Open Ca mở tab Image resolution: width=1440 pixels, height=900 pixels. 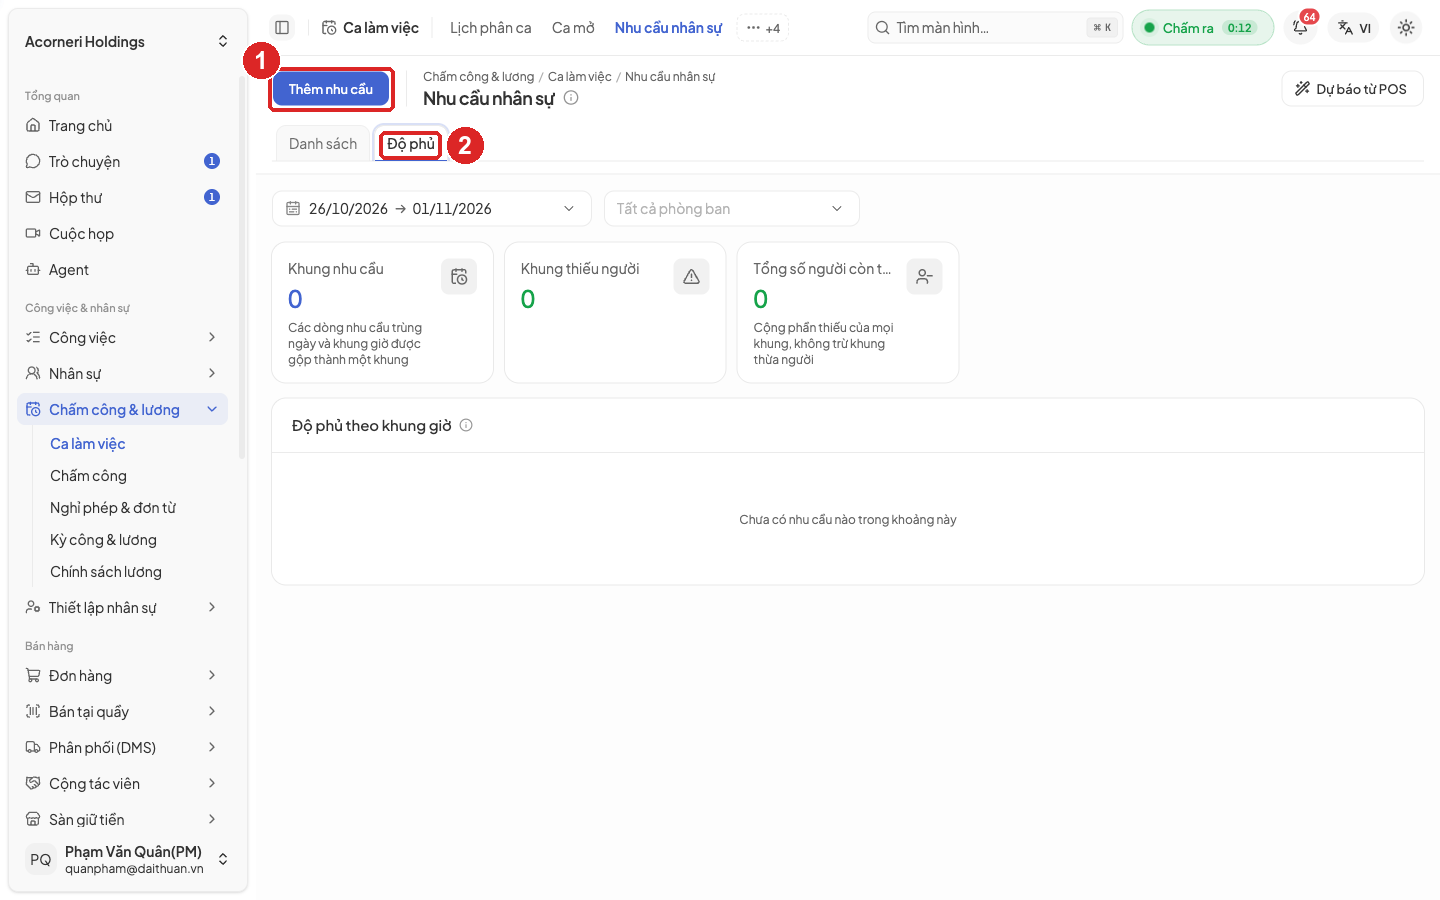click(x=573, y=28)
